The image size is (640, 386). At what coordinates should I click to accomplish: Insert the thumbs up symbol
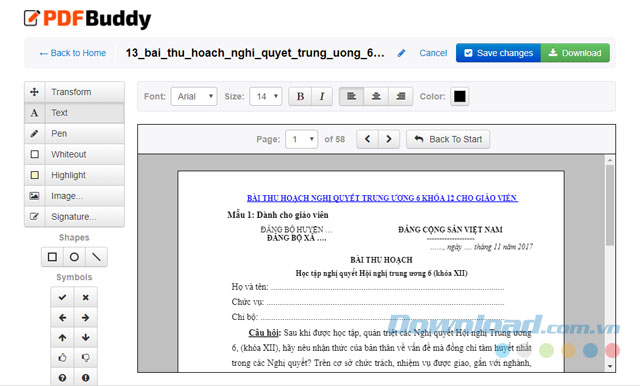coord(62,358)
